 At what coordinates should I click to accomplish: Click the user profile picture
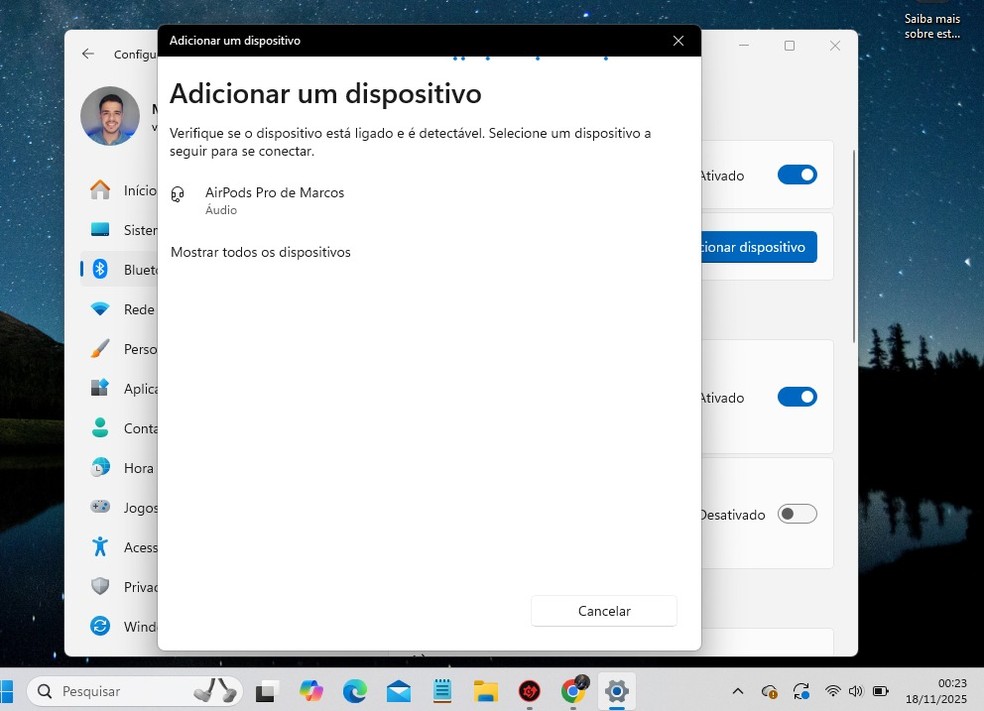pos(110,115)
